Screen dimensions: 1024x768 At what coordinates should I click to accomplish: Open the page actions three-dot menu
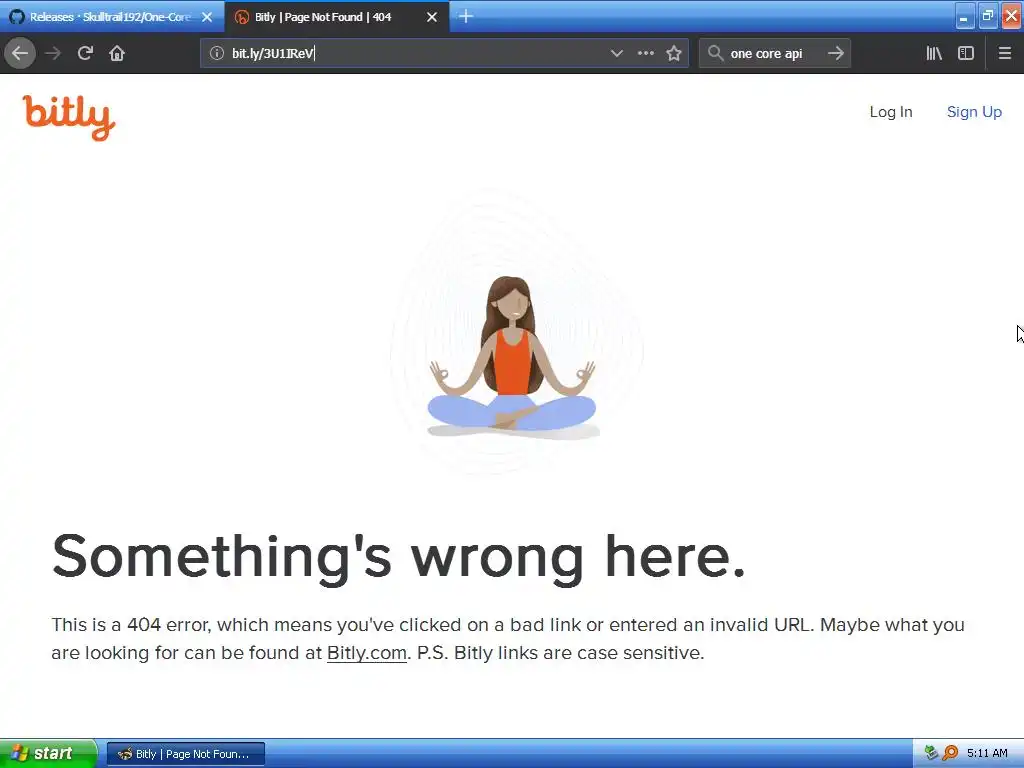[645, 54]
